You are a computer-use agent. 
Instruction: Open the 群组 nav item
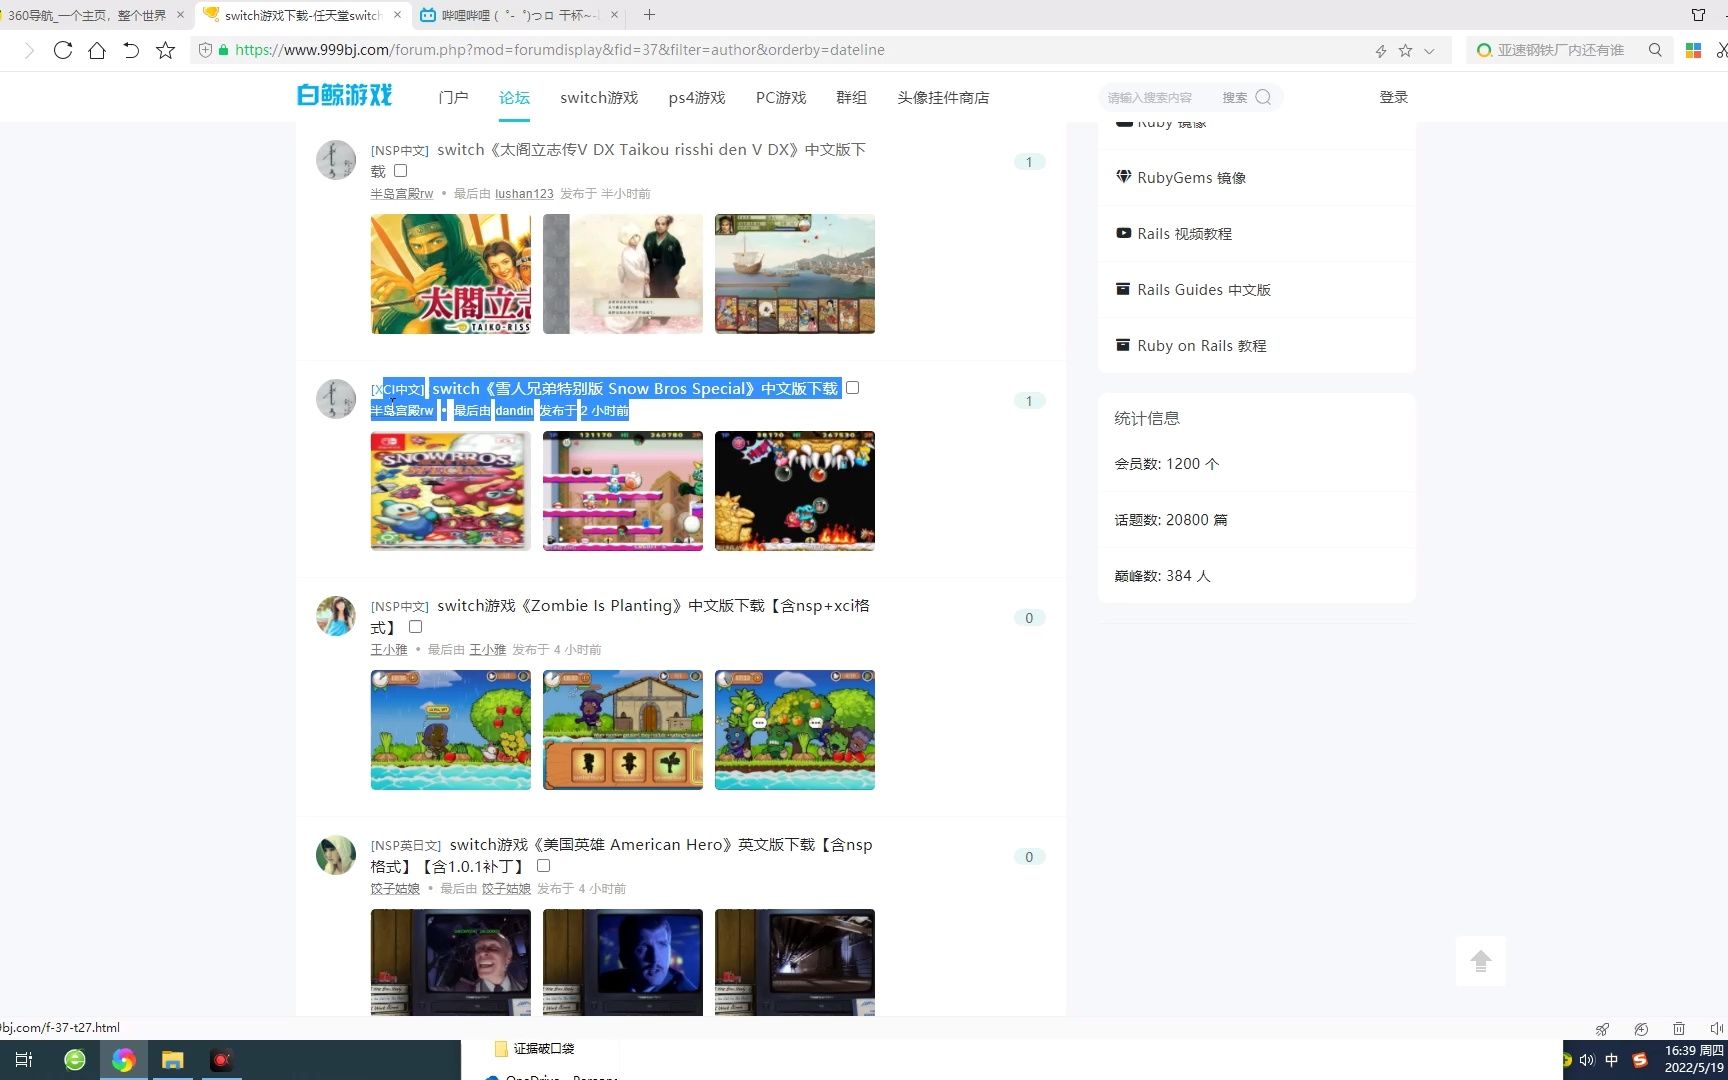pyautogui.click(x=851, y=97)
